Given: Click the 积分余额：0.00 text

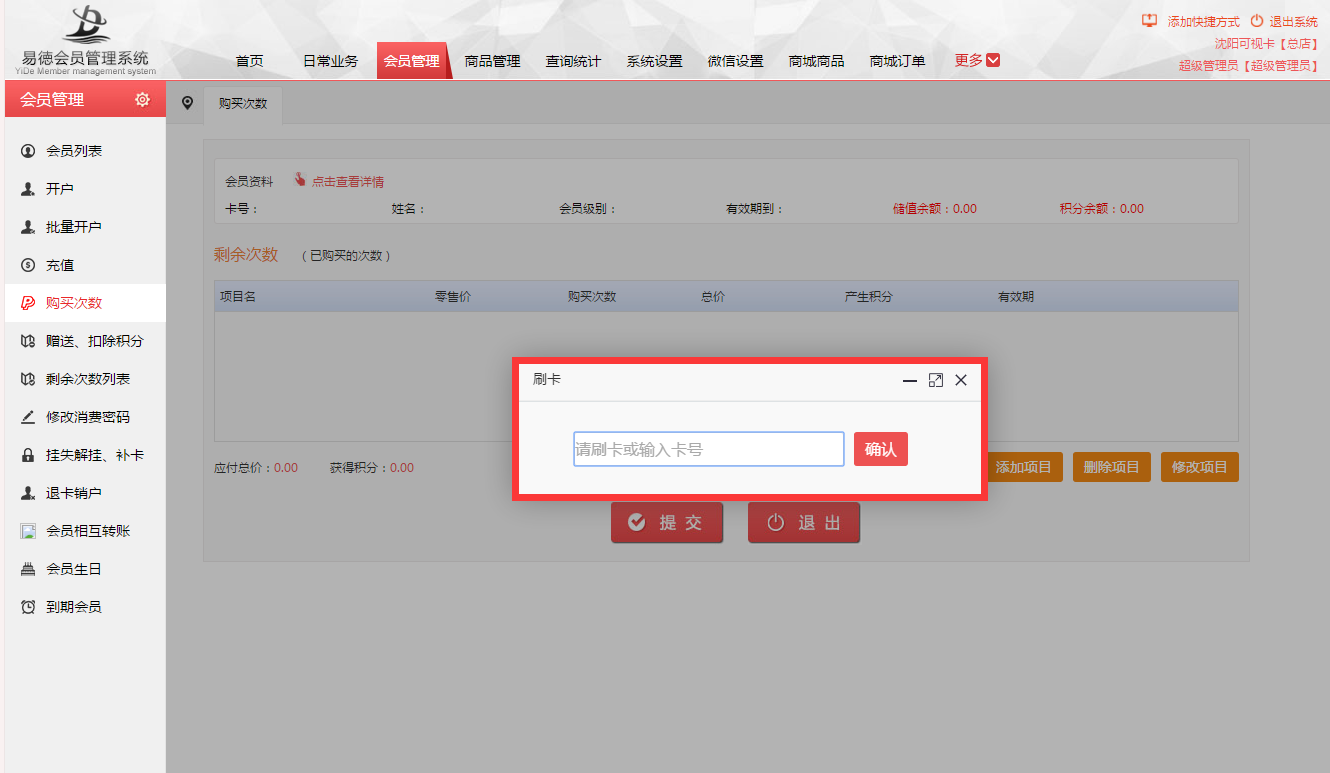Looking at the screenshot, I should coord(1102,209).
